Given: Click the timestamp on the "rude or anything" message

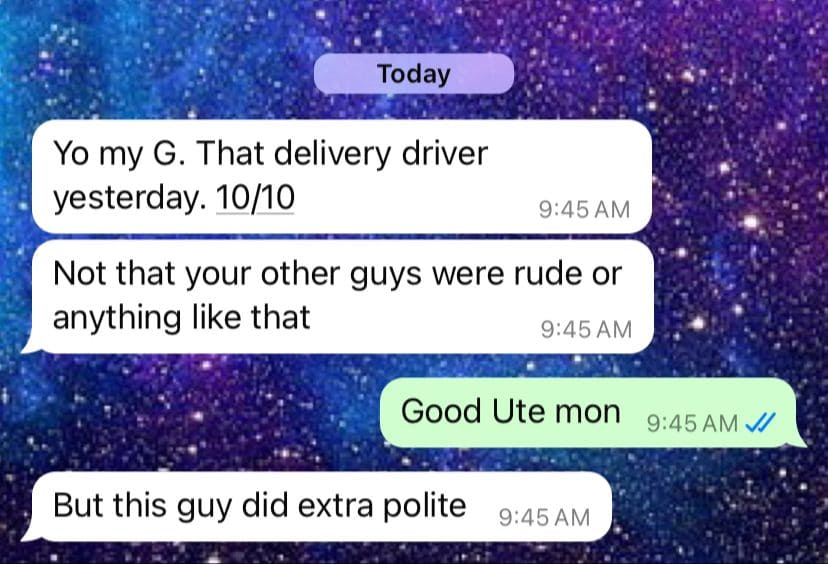Looking at the screenshot, I should [x=586, y=330].
